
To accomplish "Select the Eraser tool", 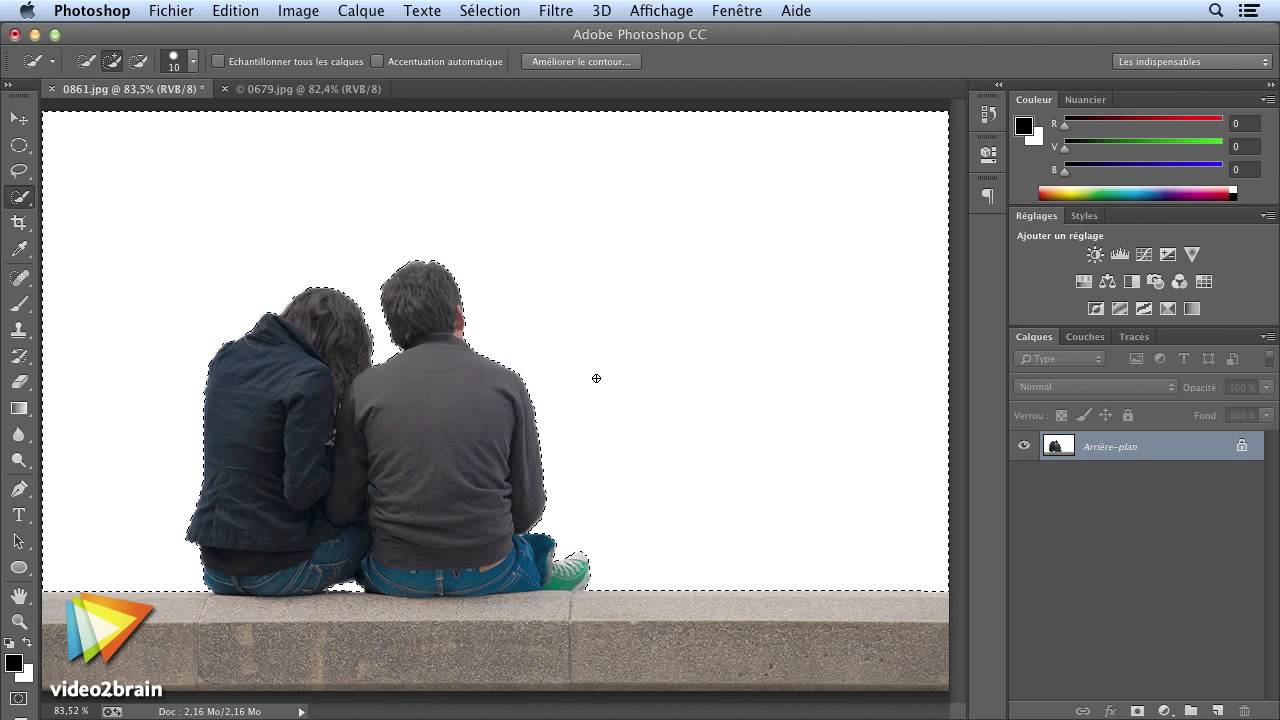I will point(19,382).
